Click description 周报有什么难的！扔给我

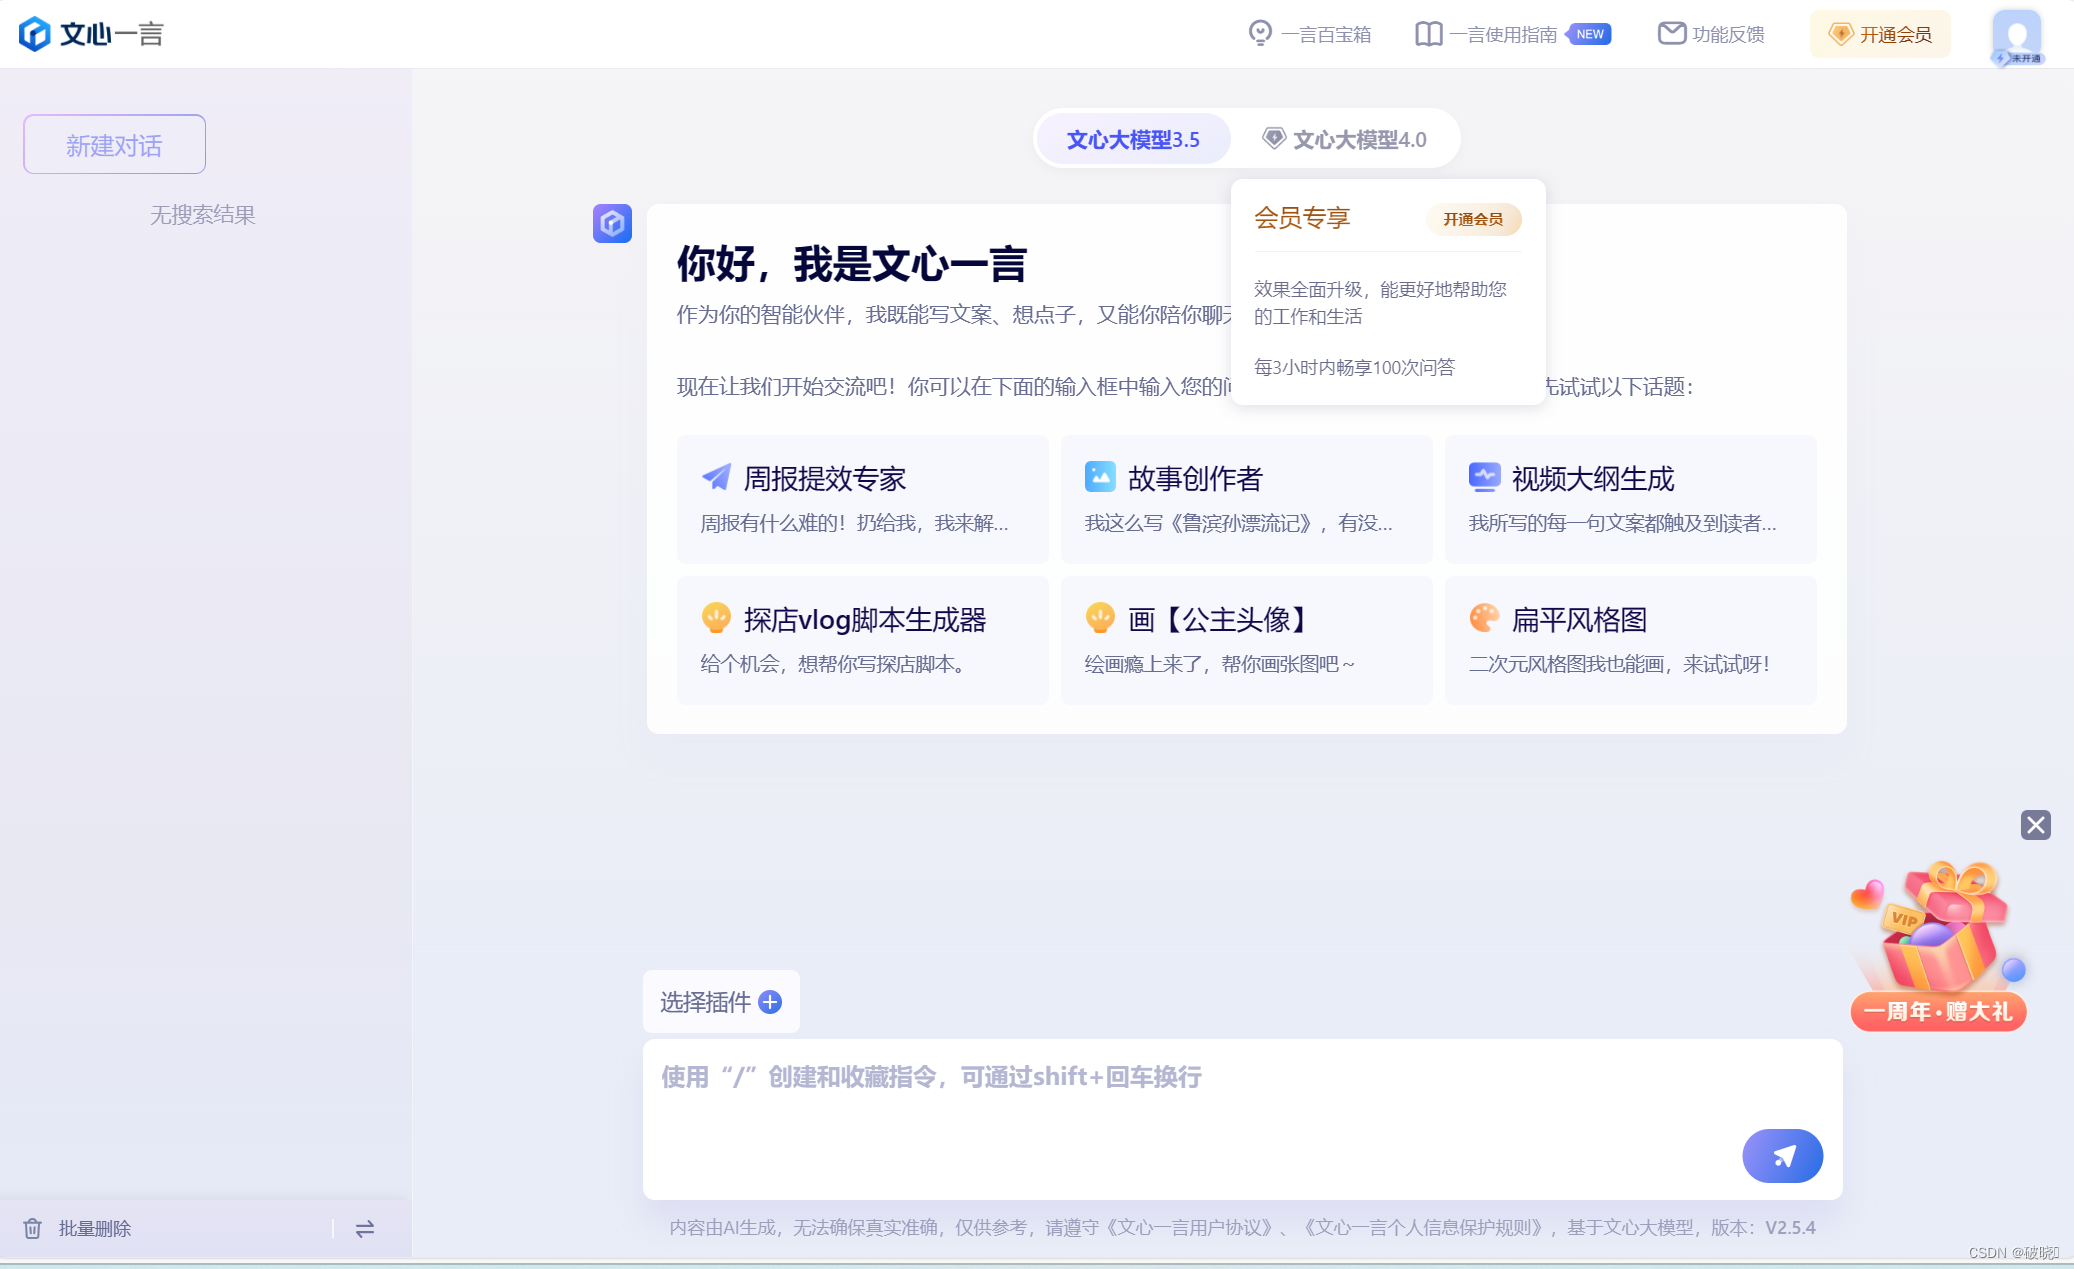tap(854, 523)
